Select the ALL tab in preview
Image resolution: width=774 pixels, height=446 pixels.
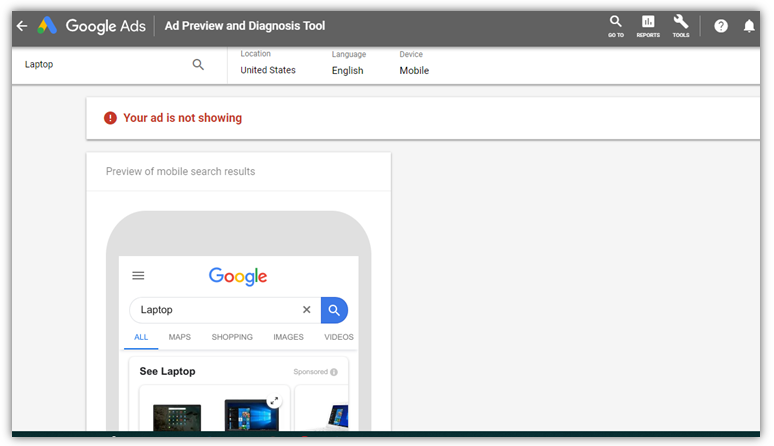click(x=141, y=337)
